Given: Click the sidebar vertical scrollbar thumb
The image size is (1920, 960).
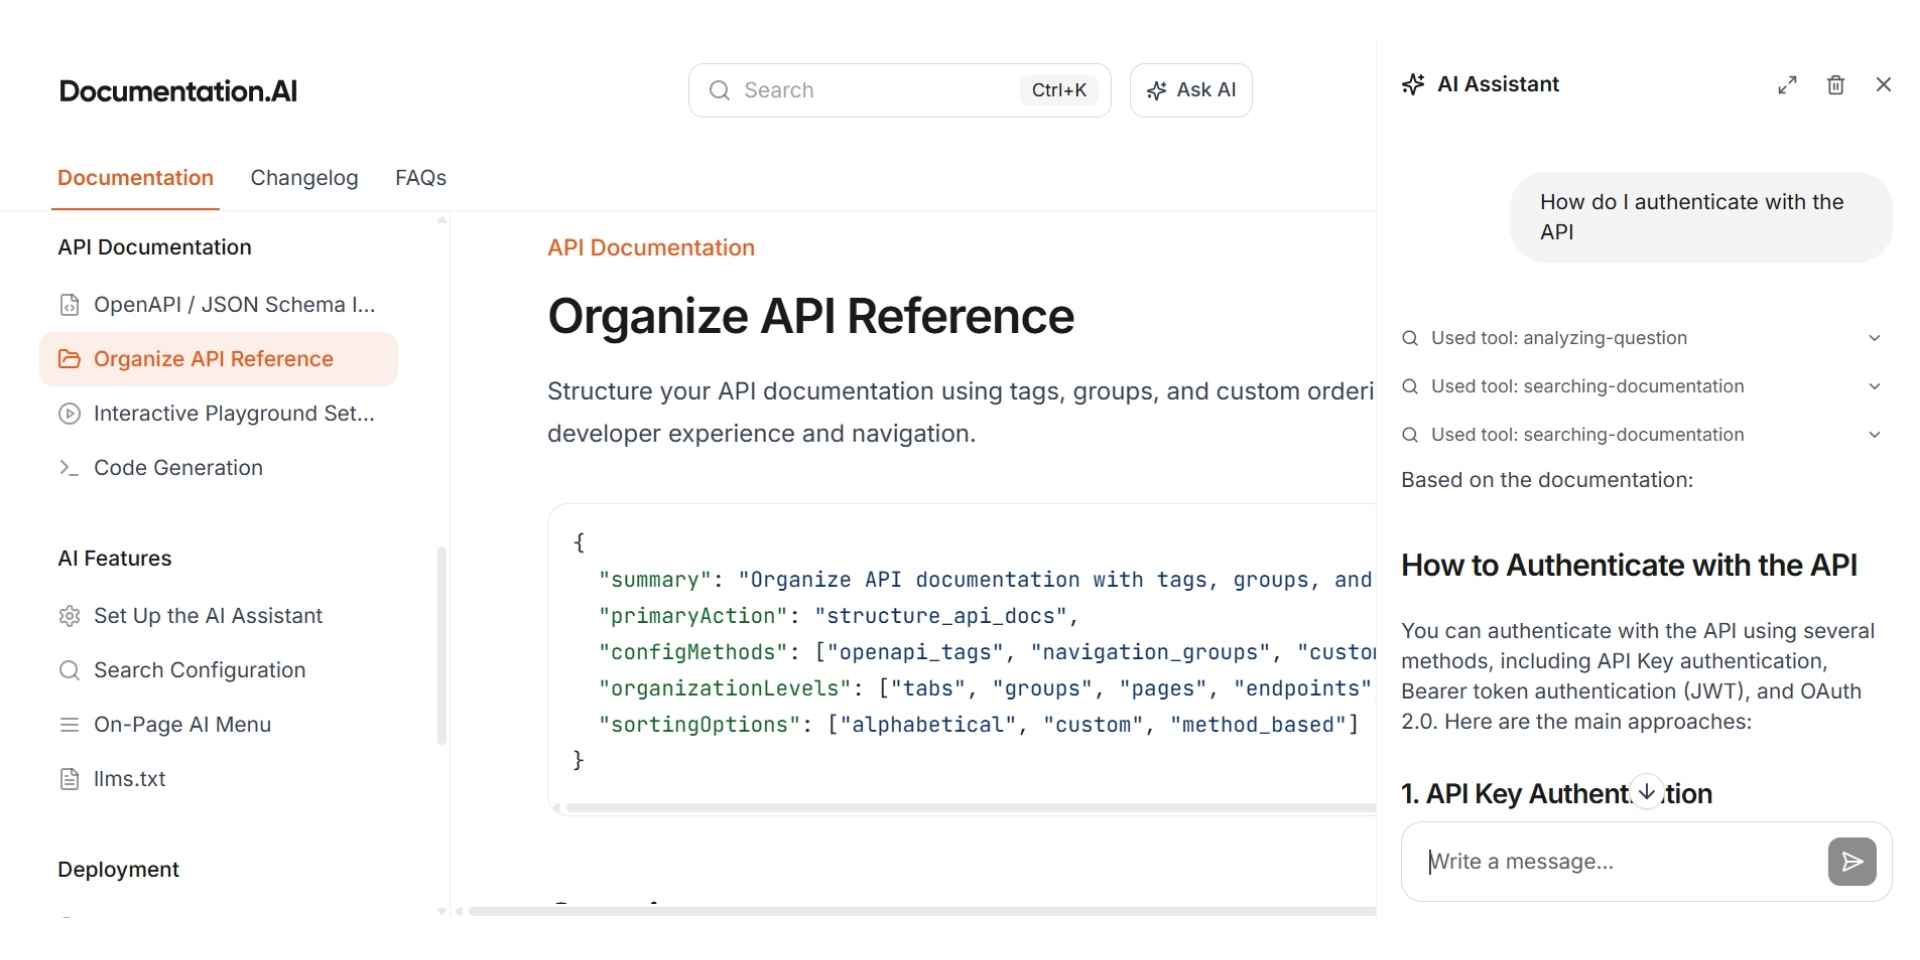Looking at the screenshot, I should (441, 645).
